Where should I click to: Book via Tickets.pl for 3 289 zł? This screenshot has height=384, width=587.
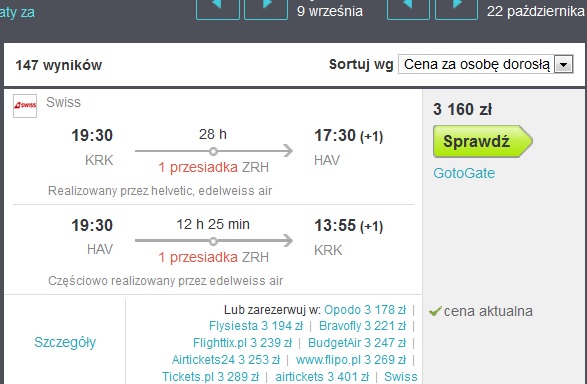point(210,377)
